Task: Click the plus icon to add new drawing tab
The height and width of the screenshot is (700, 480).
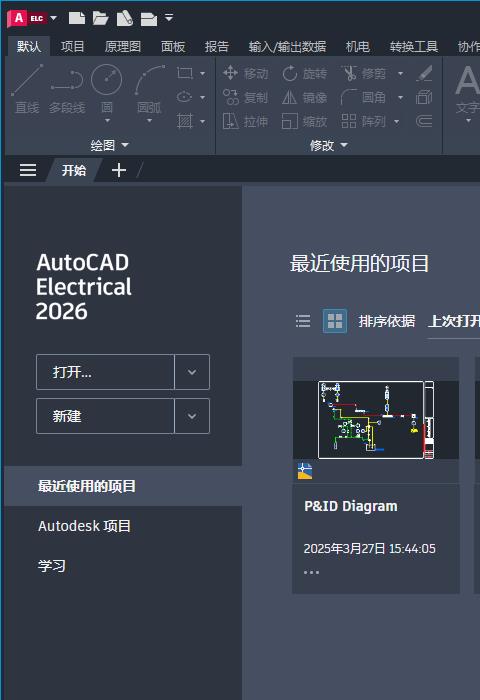Action: tap(119, 170)
